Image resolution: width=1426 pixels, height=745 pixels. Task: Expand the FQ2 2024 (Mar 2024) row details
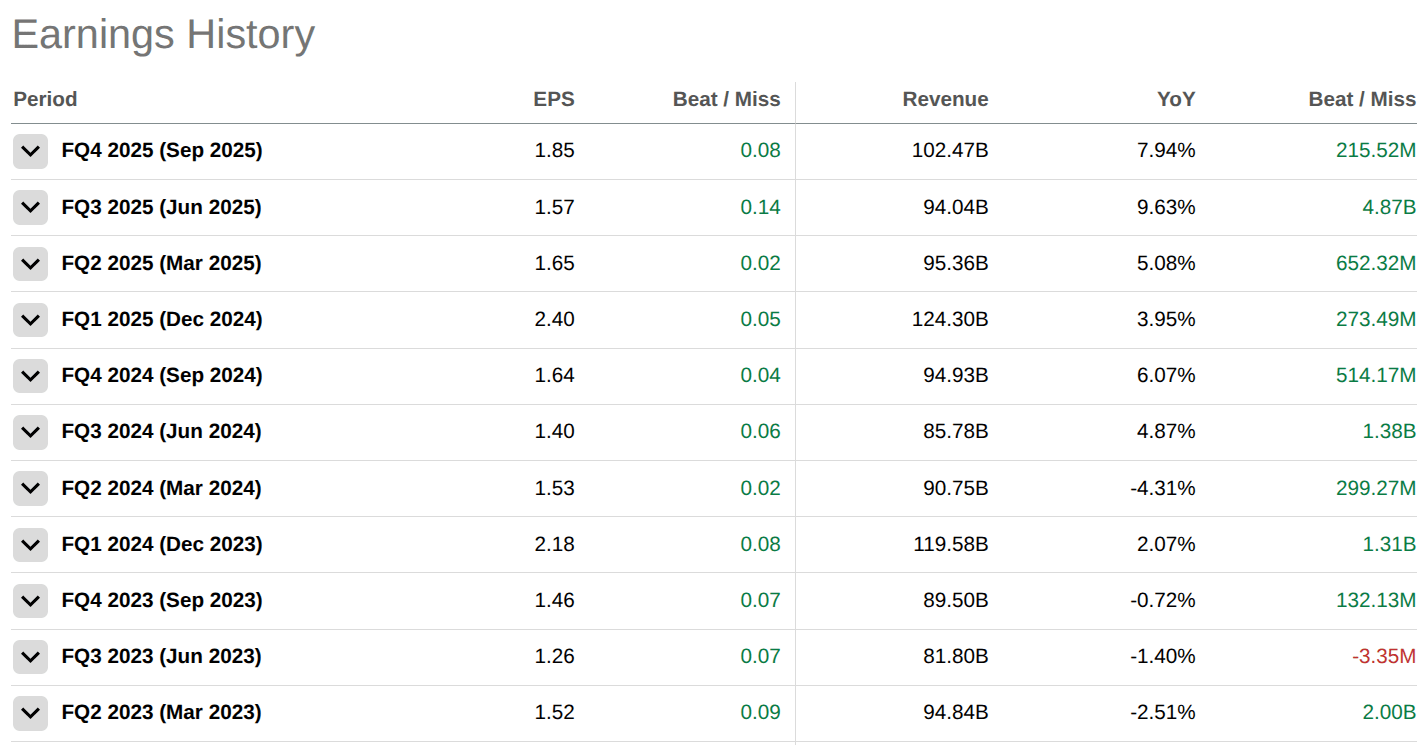(30, 488)
